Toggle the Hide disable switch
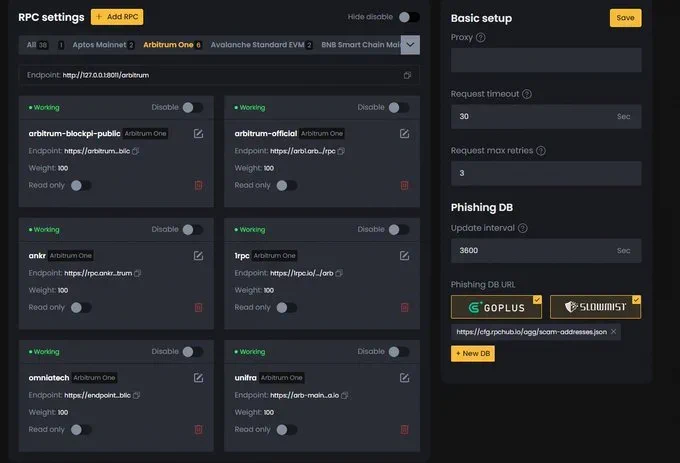Image resolution: width=680 pixels, height=463 pixels. coord(409,17)
